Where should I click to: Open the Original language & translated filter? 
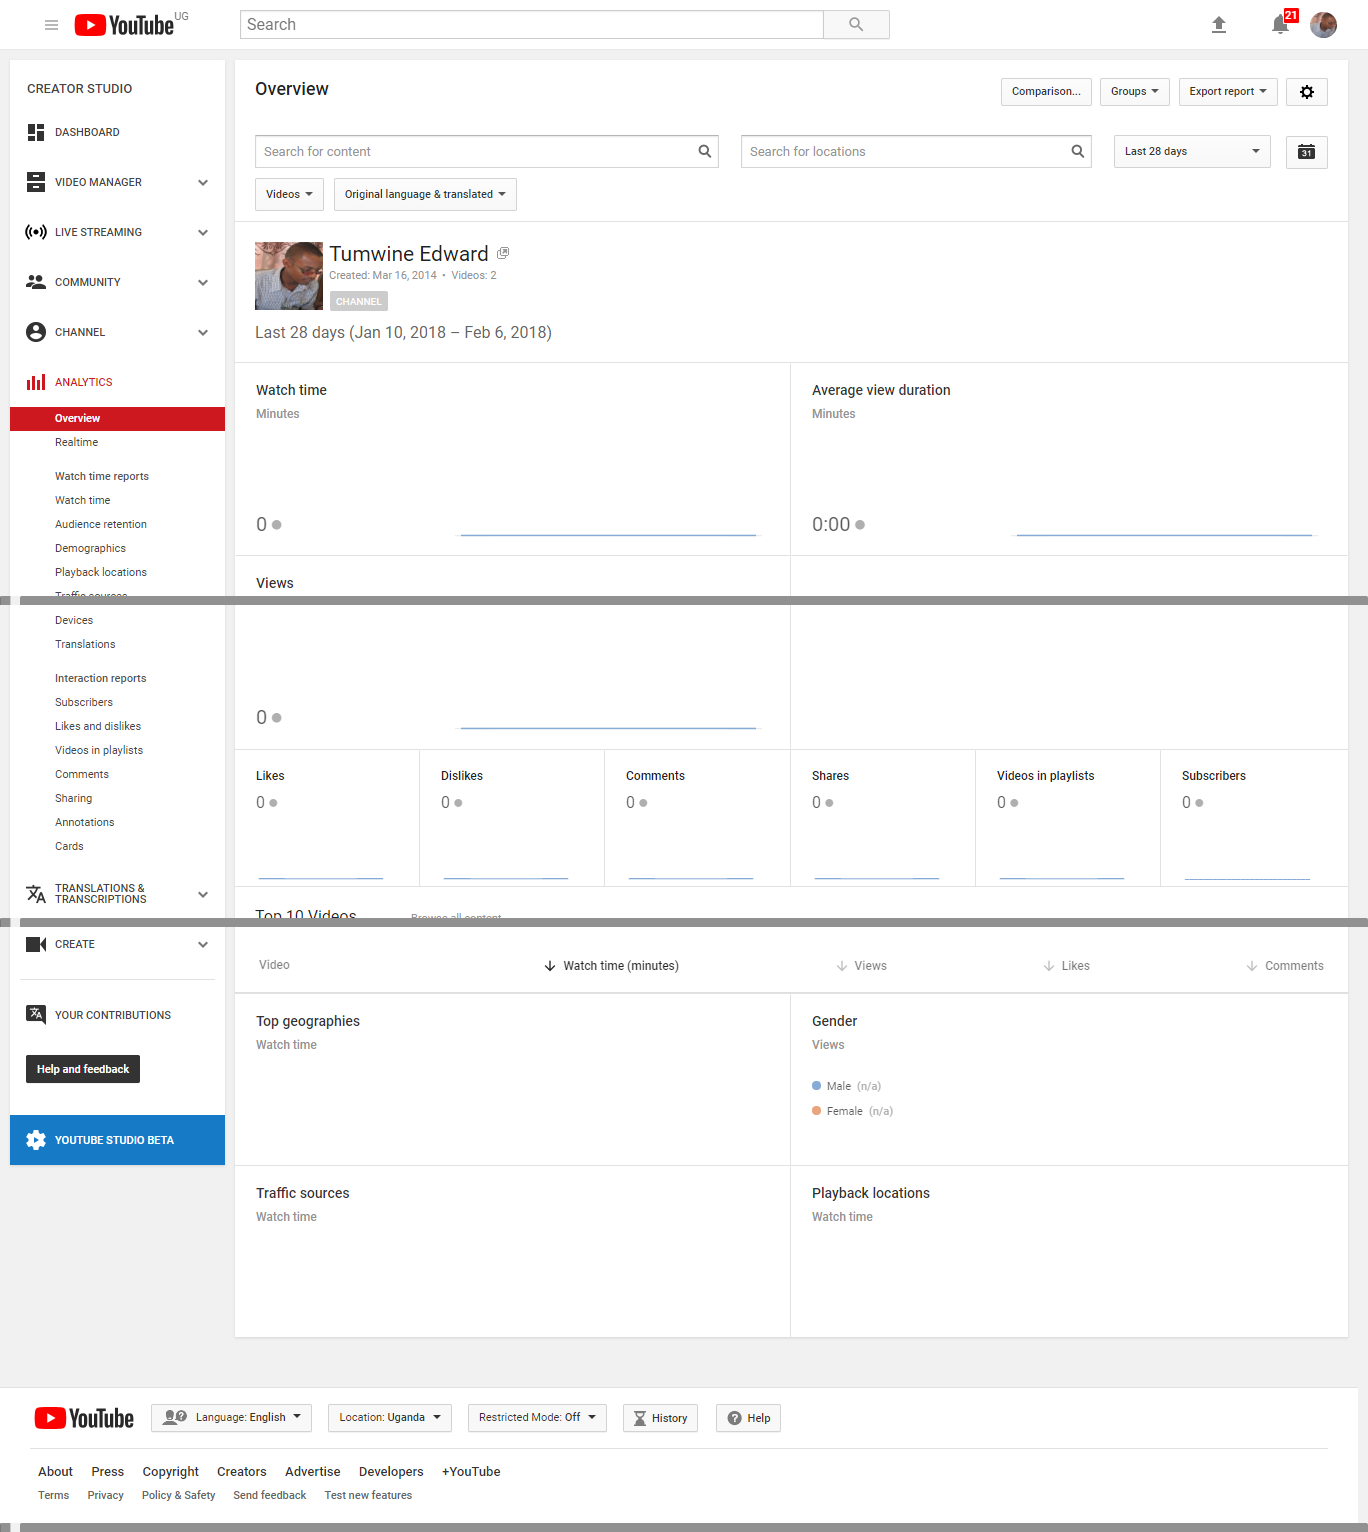(425, 195)
